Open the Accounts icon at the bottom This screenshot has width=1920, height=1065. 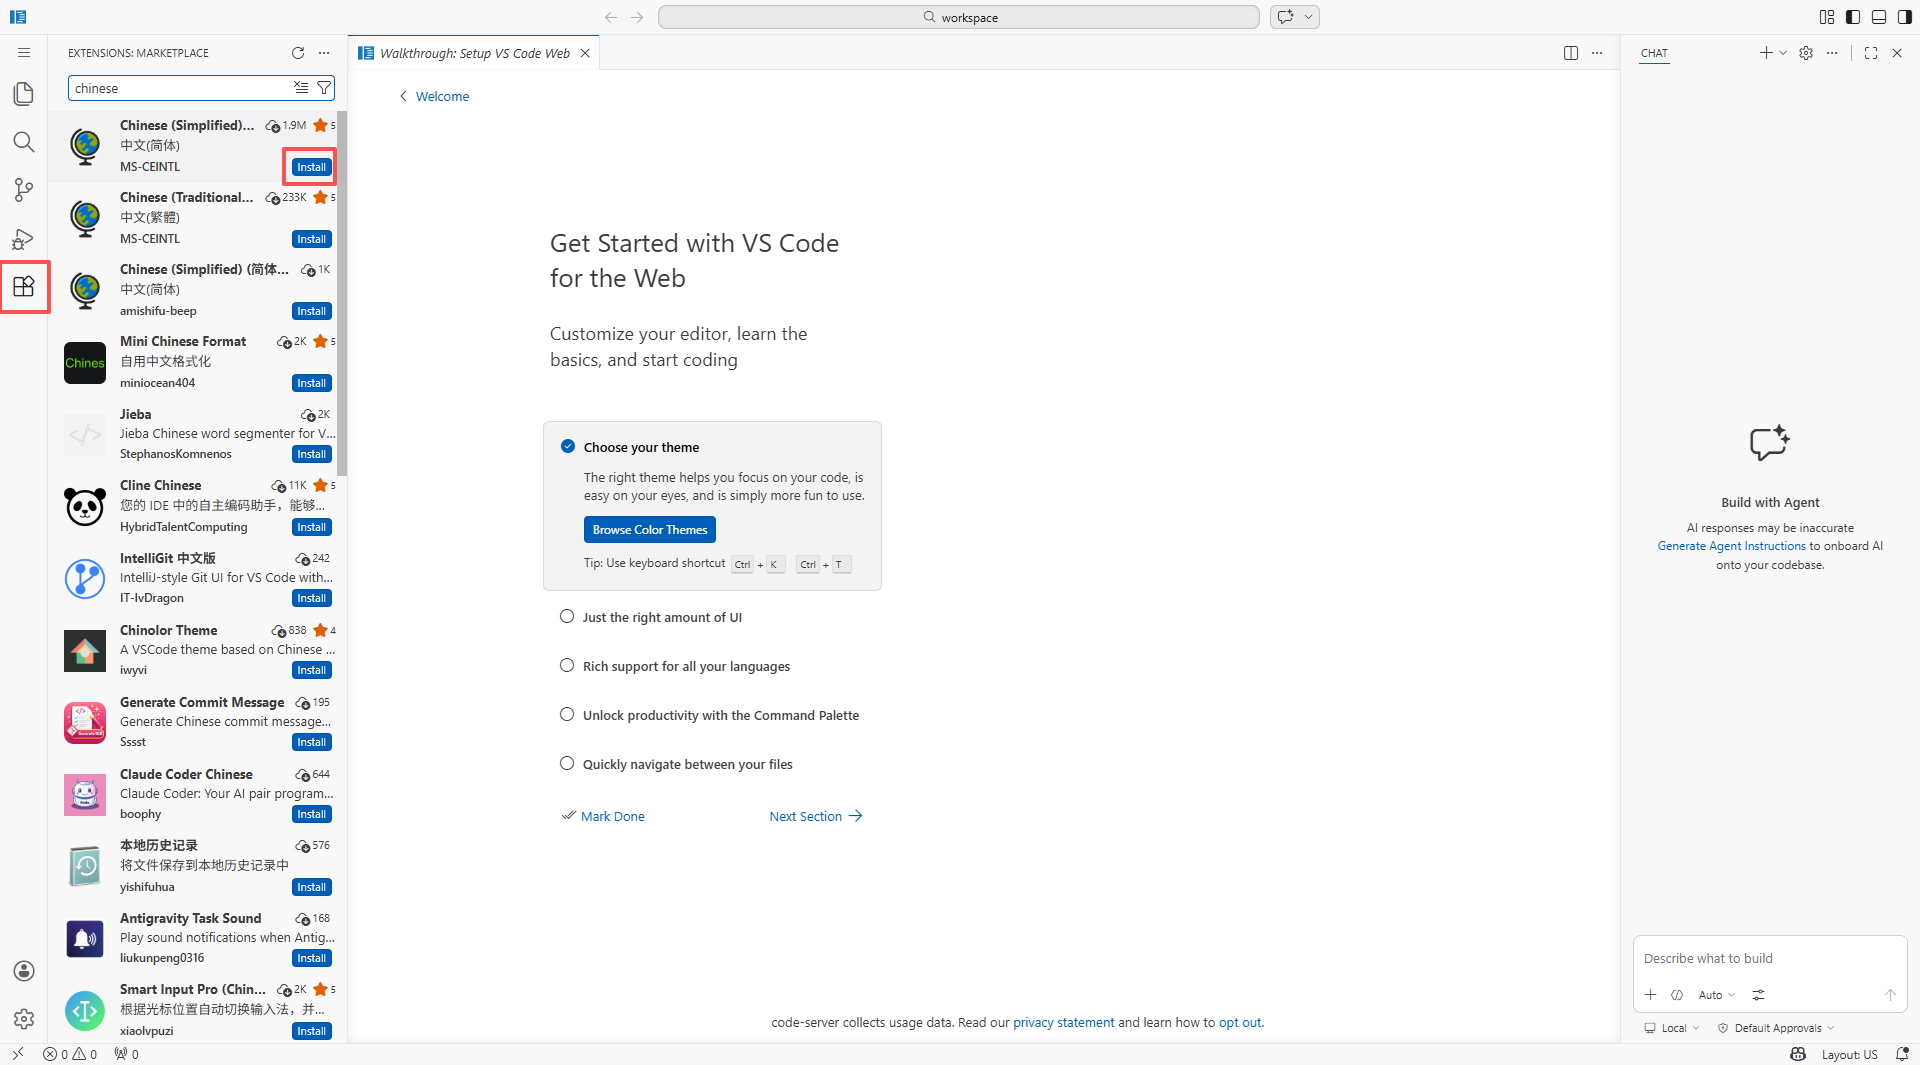23,971
